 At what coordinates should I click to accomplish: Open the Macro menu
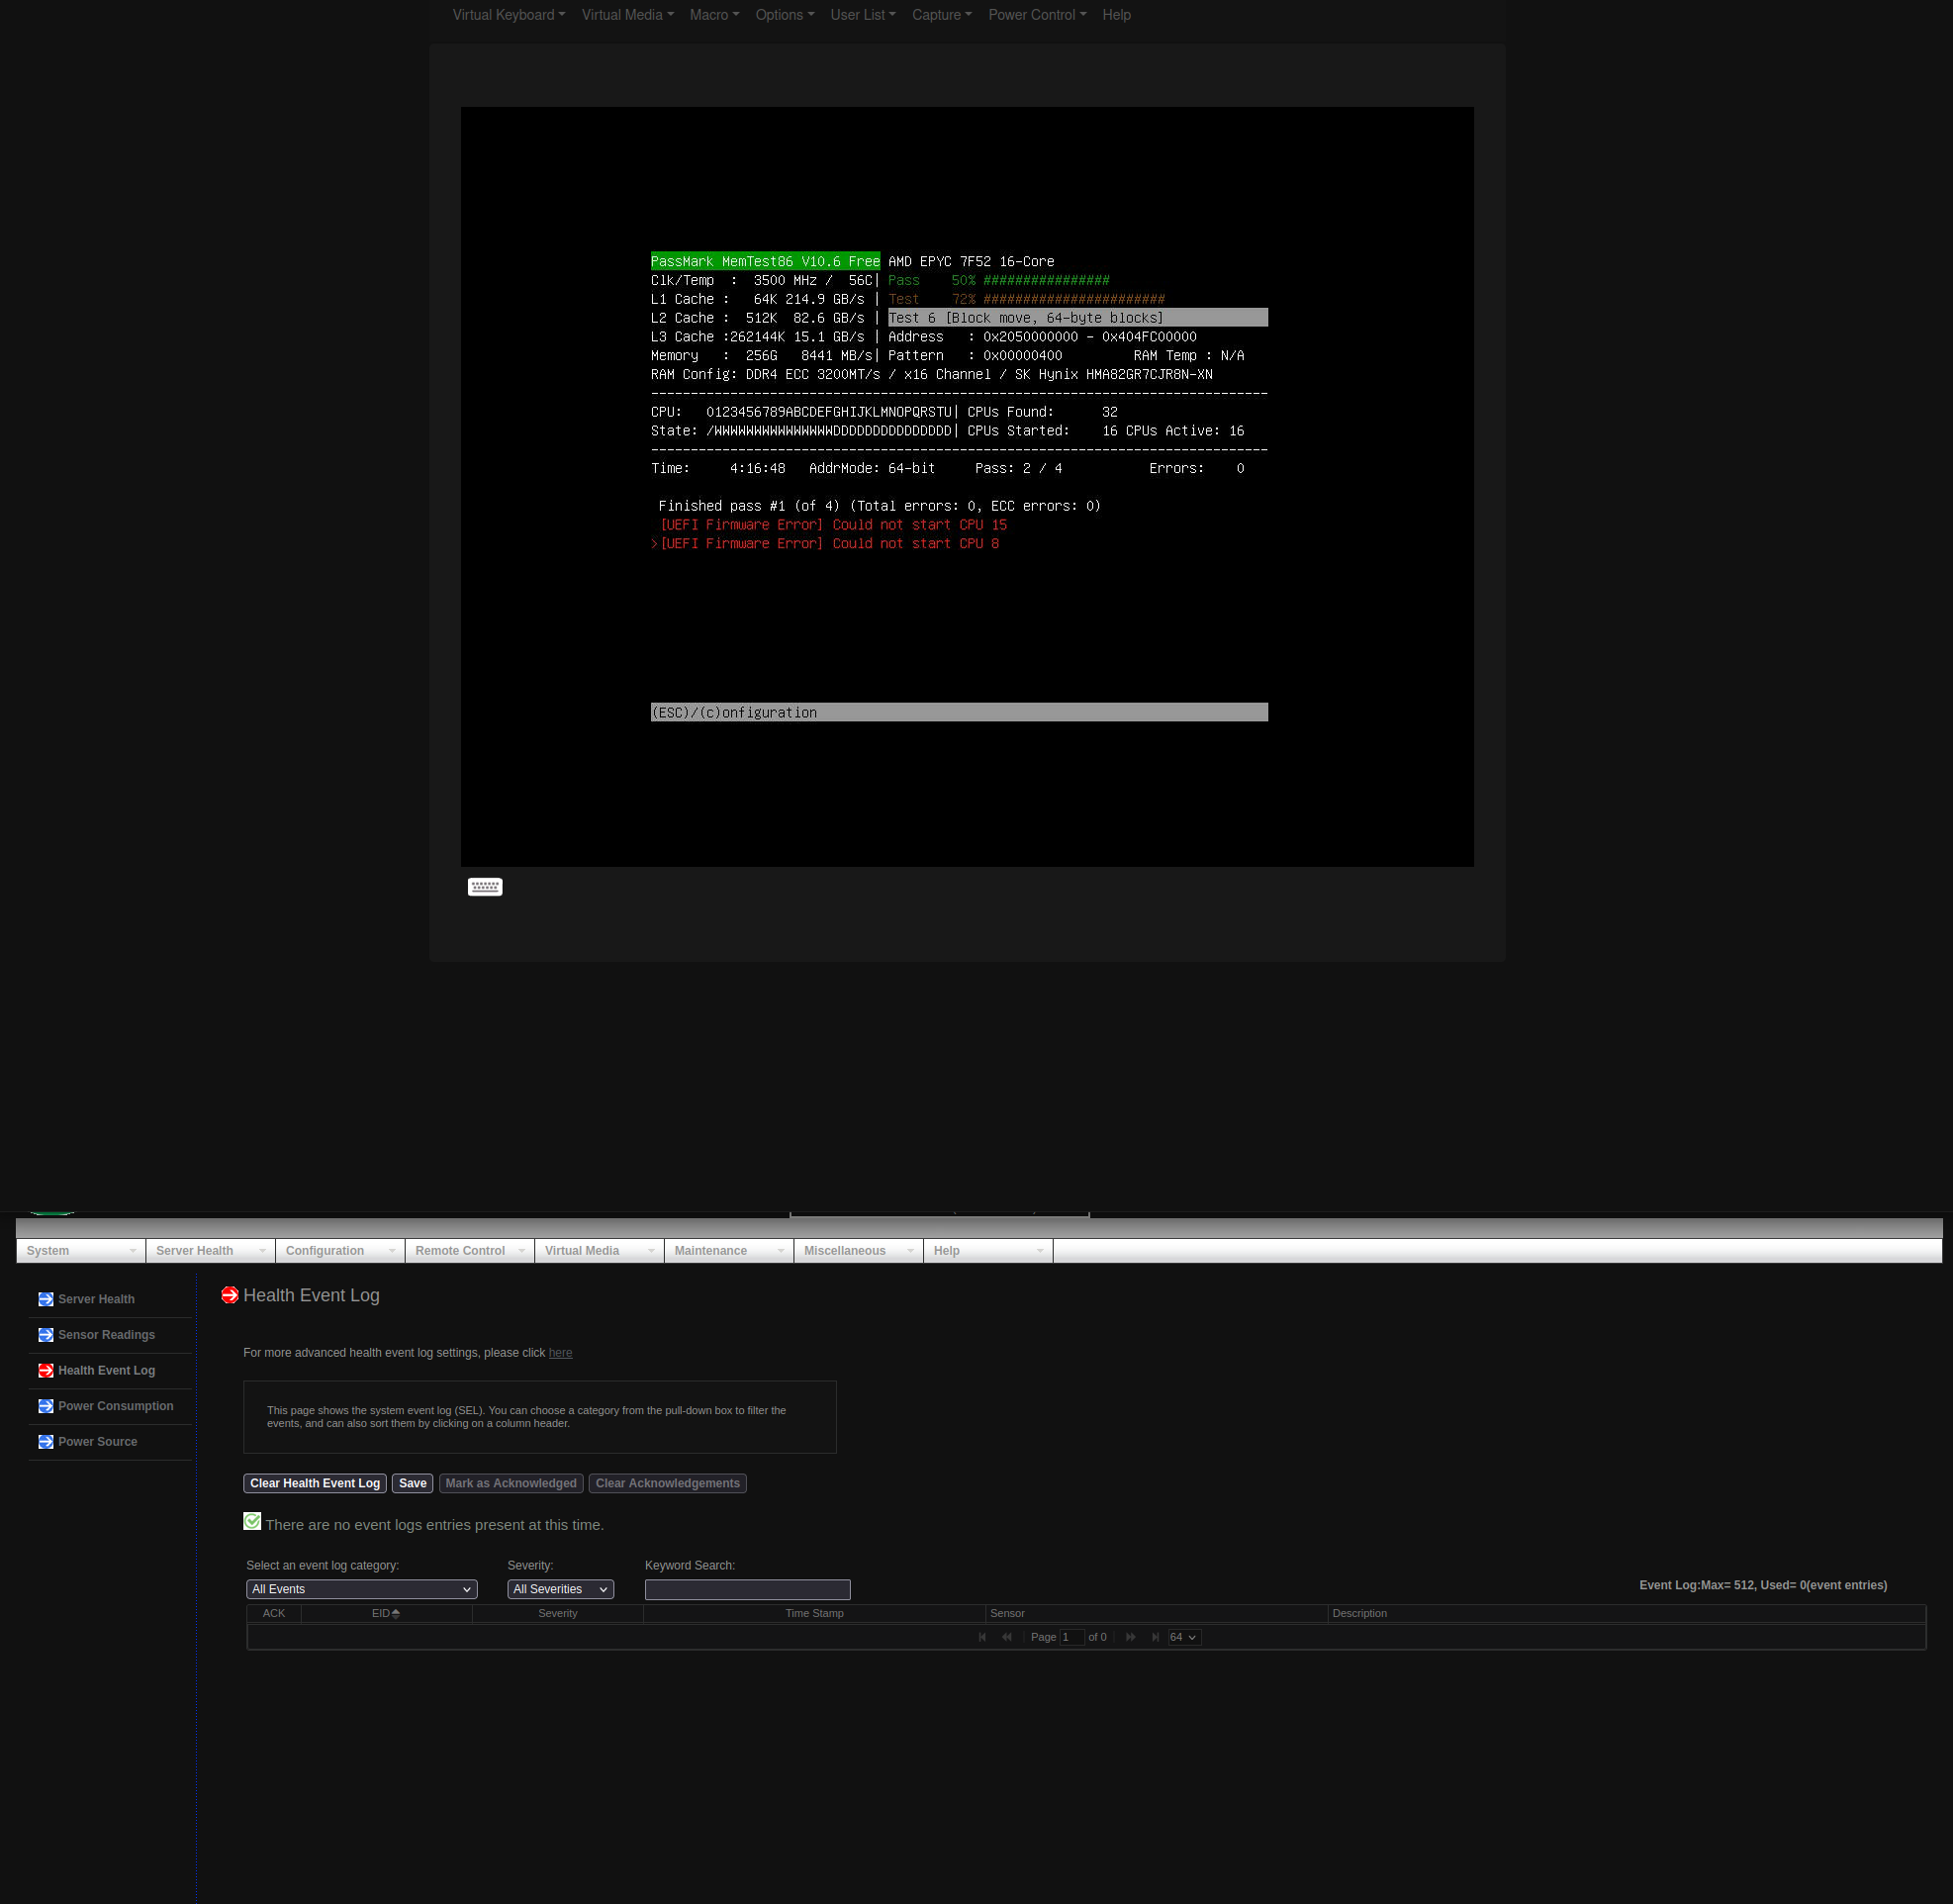714,15
